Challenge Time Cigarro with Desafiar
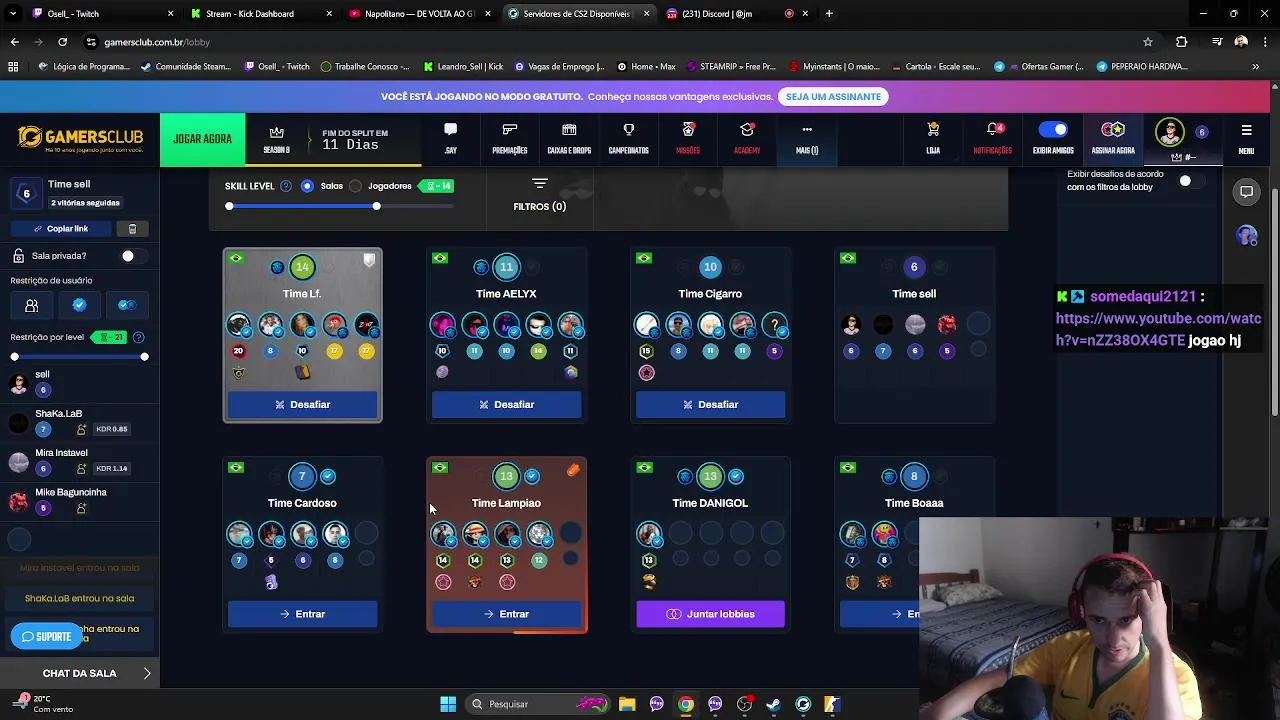Viewport: 1280px width, 720px height. coord(710,404)
